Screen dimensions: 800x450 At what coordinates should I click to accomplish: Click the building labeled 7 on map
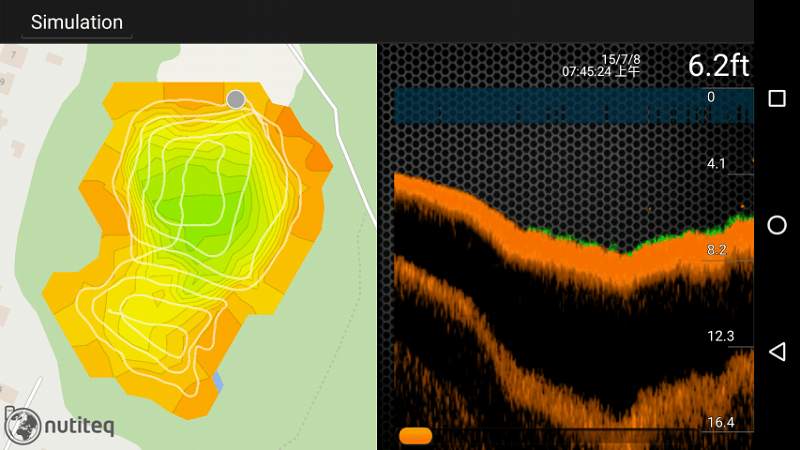(x=12, y=56)
